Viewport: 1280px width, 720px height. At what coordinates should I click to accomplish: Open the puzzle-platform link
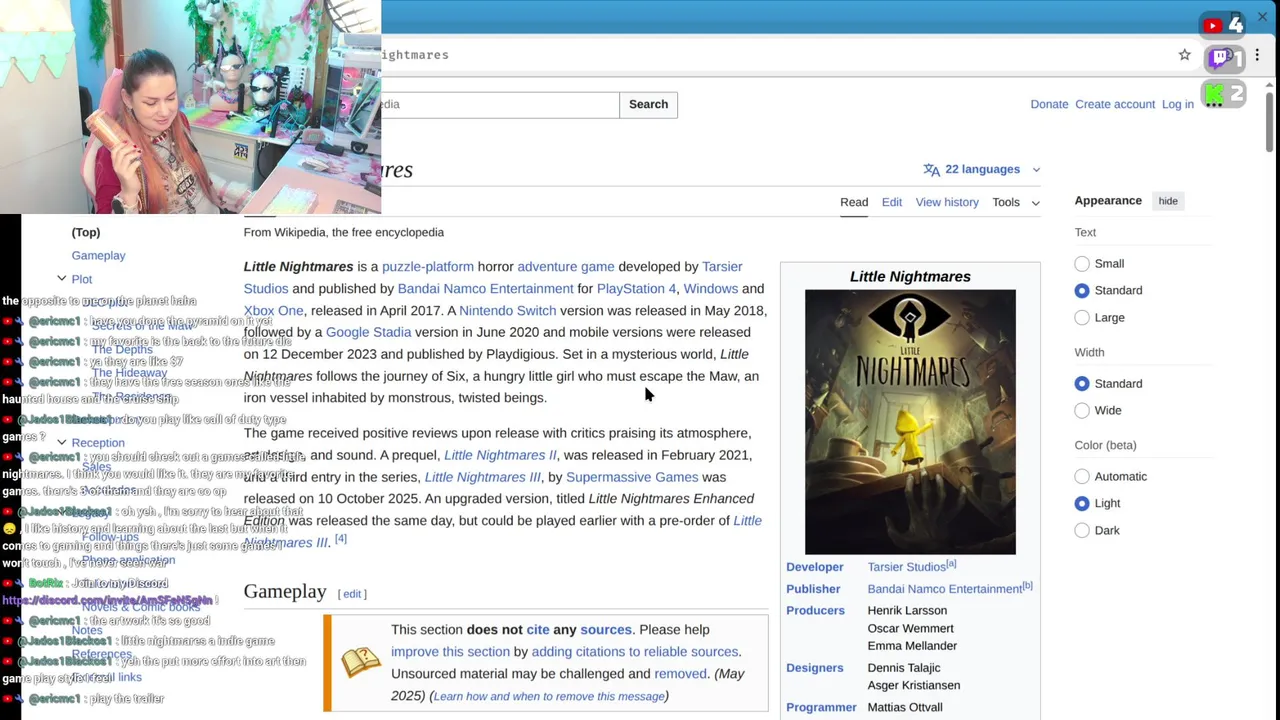[x=428, y=267]
